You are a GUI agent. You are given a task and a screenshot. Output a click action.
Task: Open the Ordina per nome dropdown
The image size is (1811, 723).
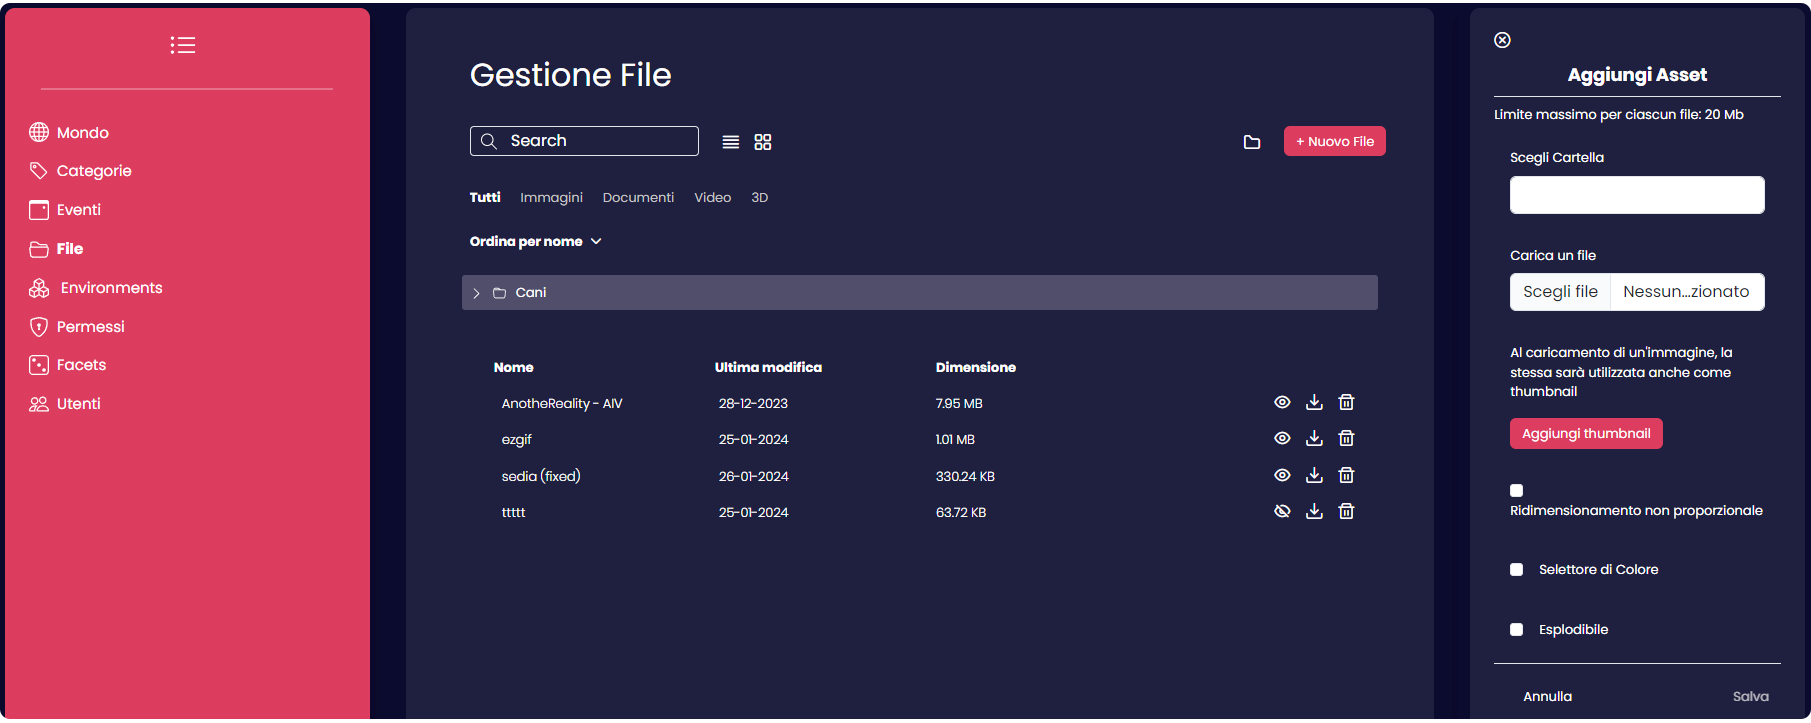tap(535, 241)
